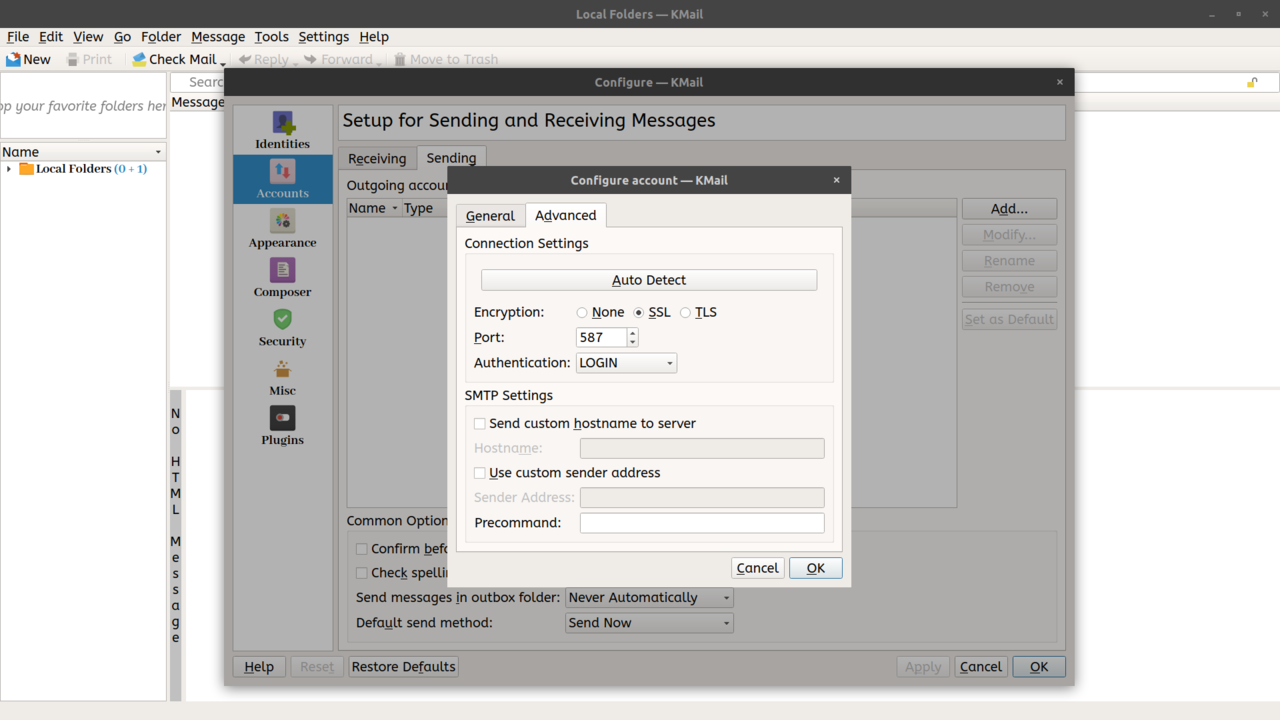Click the Restore Defaults button
The width and height of the screenshot is (1280, 720).
click(404, 667)
